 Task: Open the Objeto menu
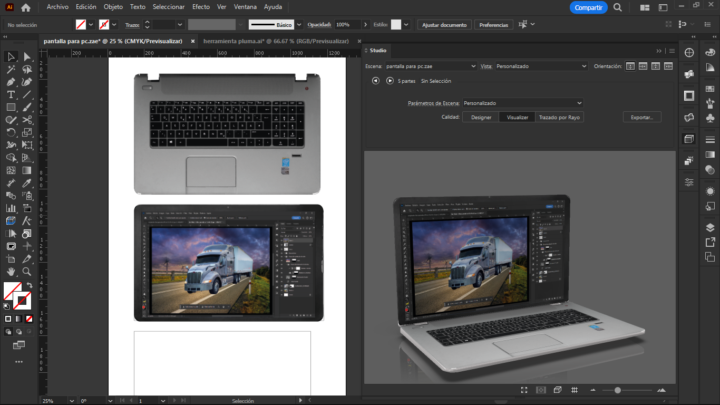(x=113, y=7)
